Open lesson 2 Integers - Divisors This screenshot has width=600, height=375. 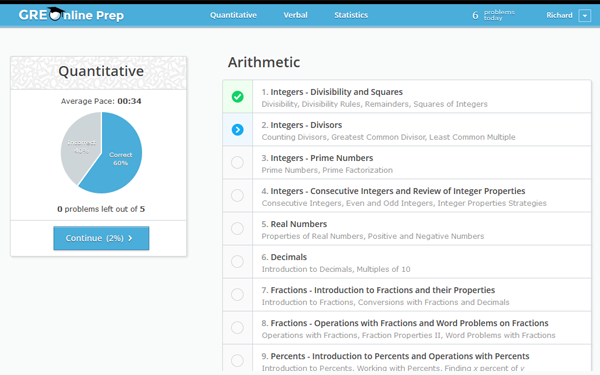(422, 130)
